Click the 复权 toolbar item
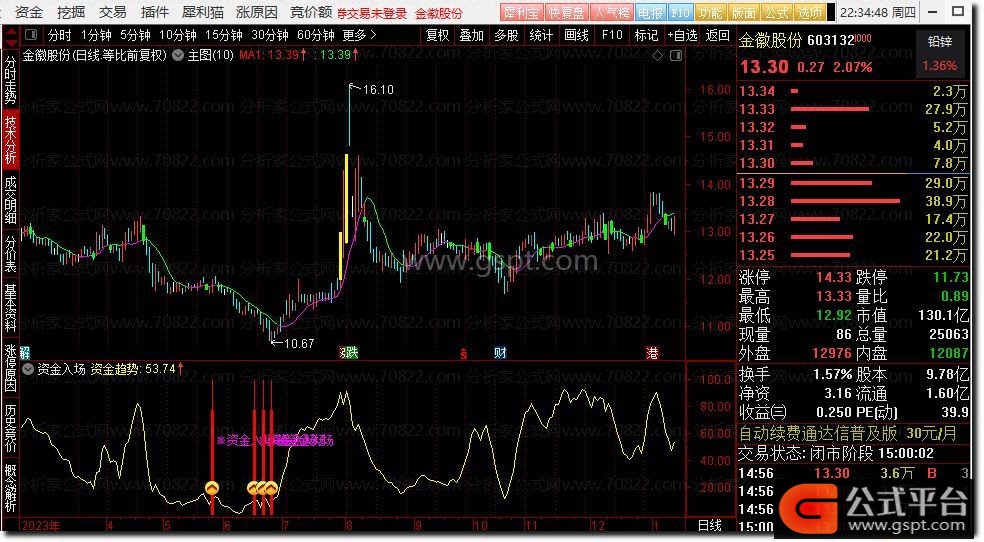The height and width of the screenshot is (542, 984). [x=437, y=35]
